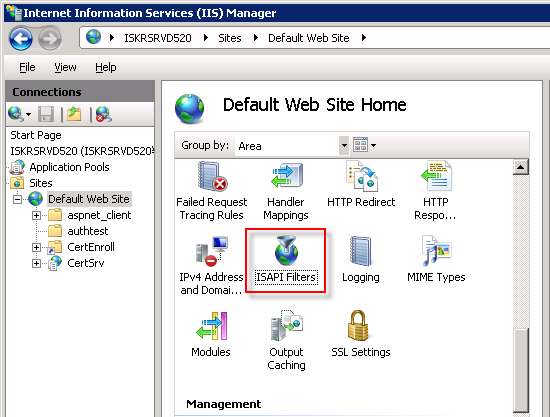This screenshot has height=417, width=550.
Task: Open Modules feature
Action: point(211,334)
